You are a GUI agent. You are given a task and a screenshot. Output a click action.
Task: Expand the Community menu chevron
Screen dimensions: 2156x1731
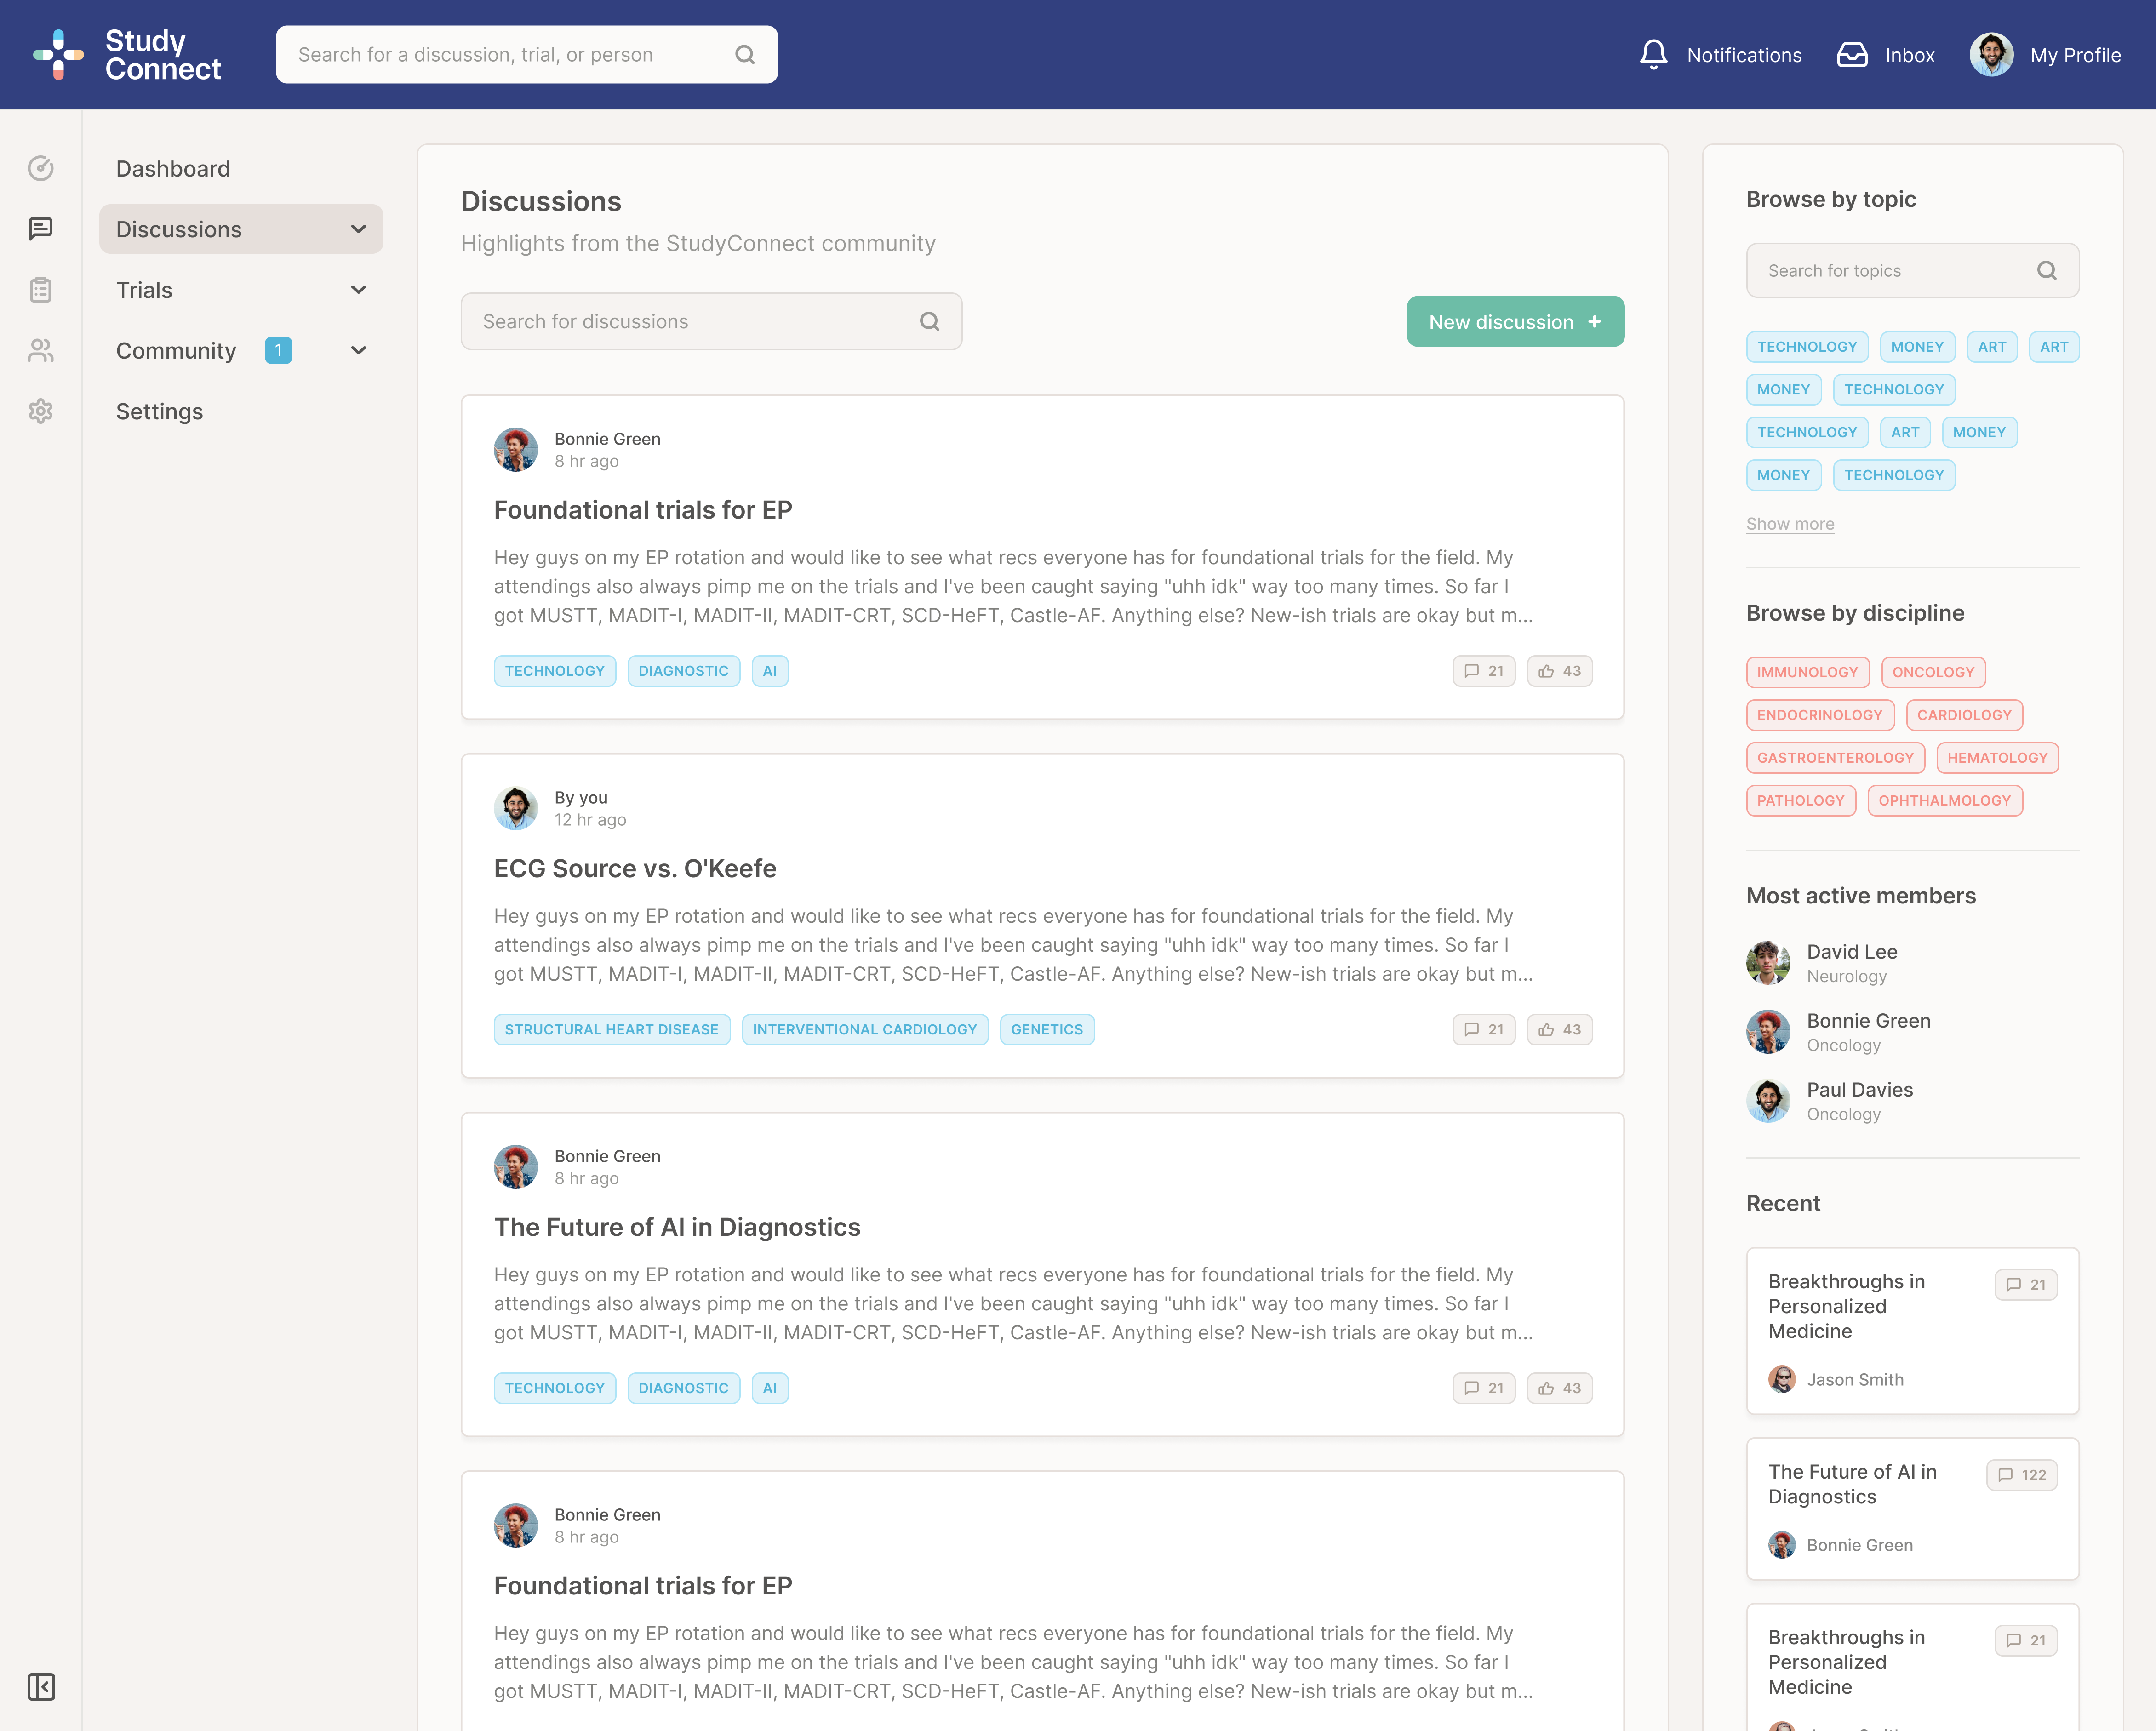pos(358,351)
